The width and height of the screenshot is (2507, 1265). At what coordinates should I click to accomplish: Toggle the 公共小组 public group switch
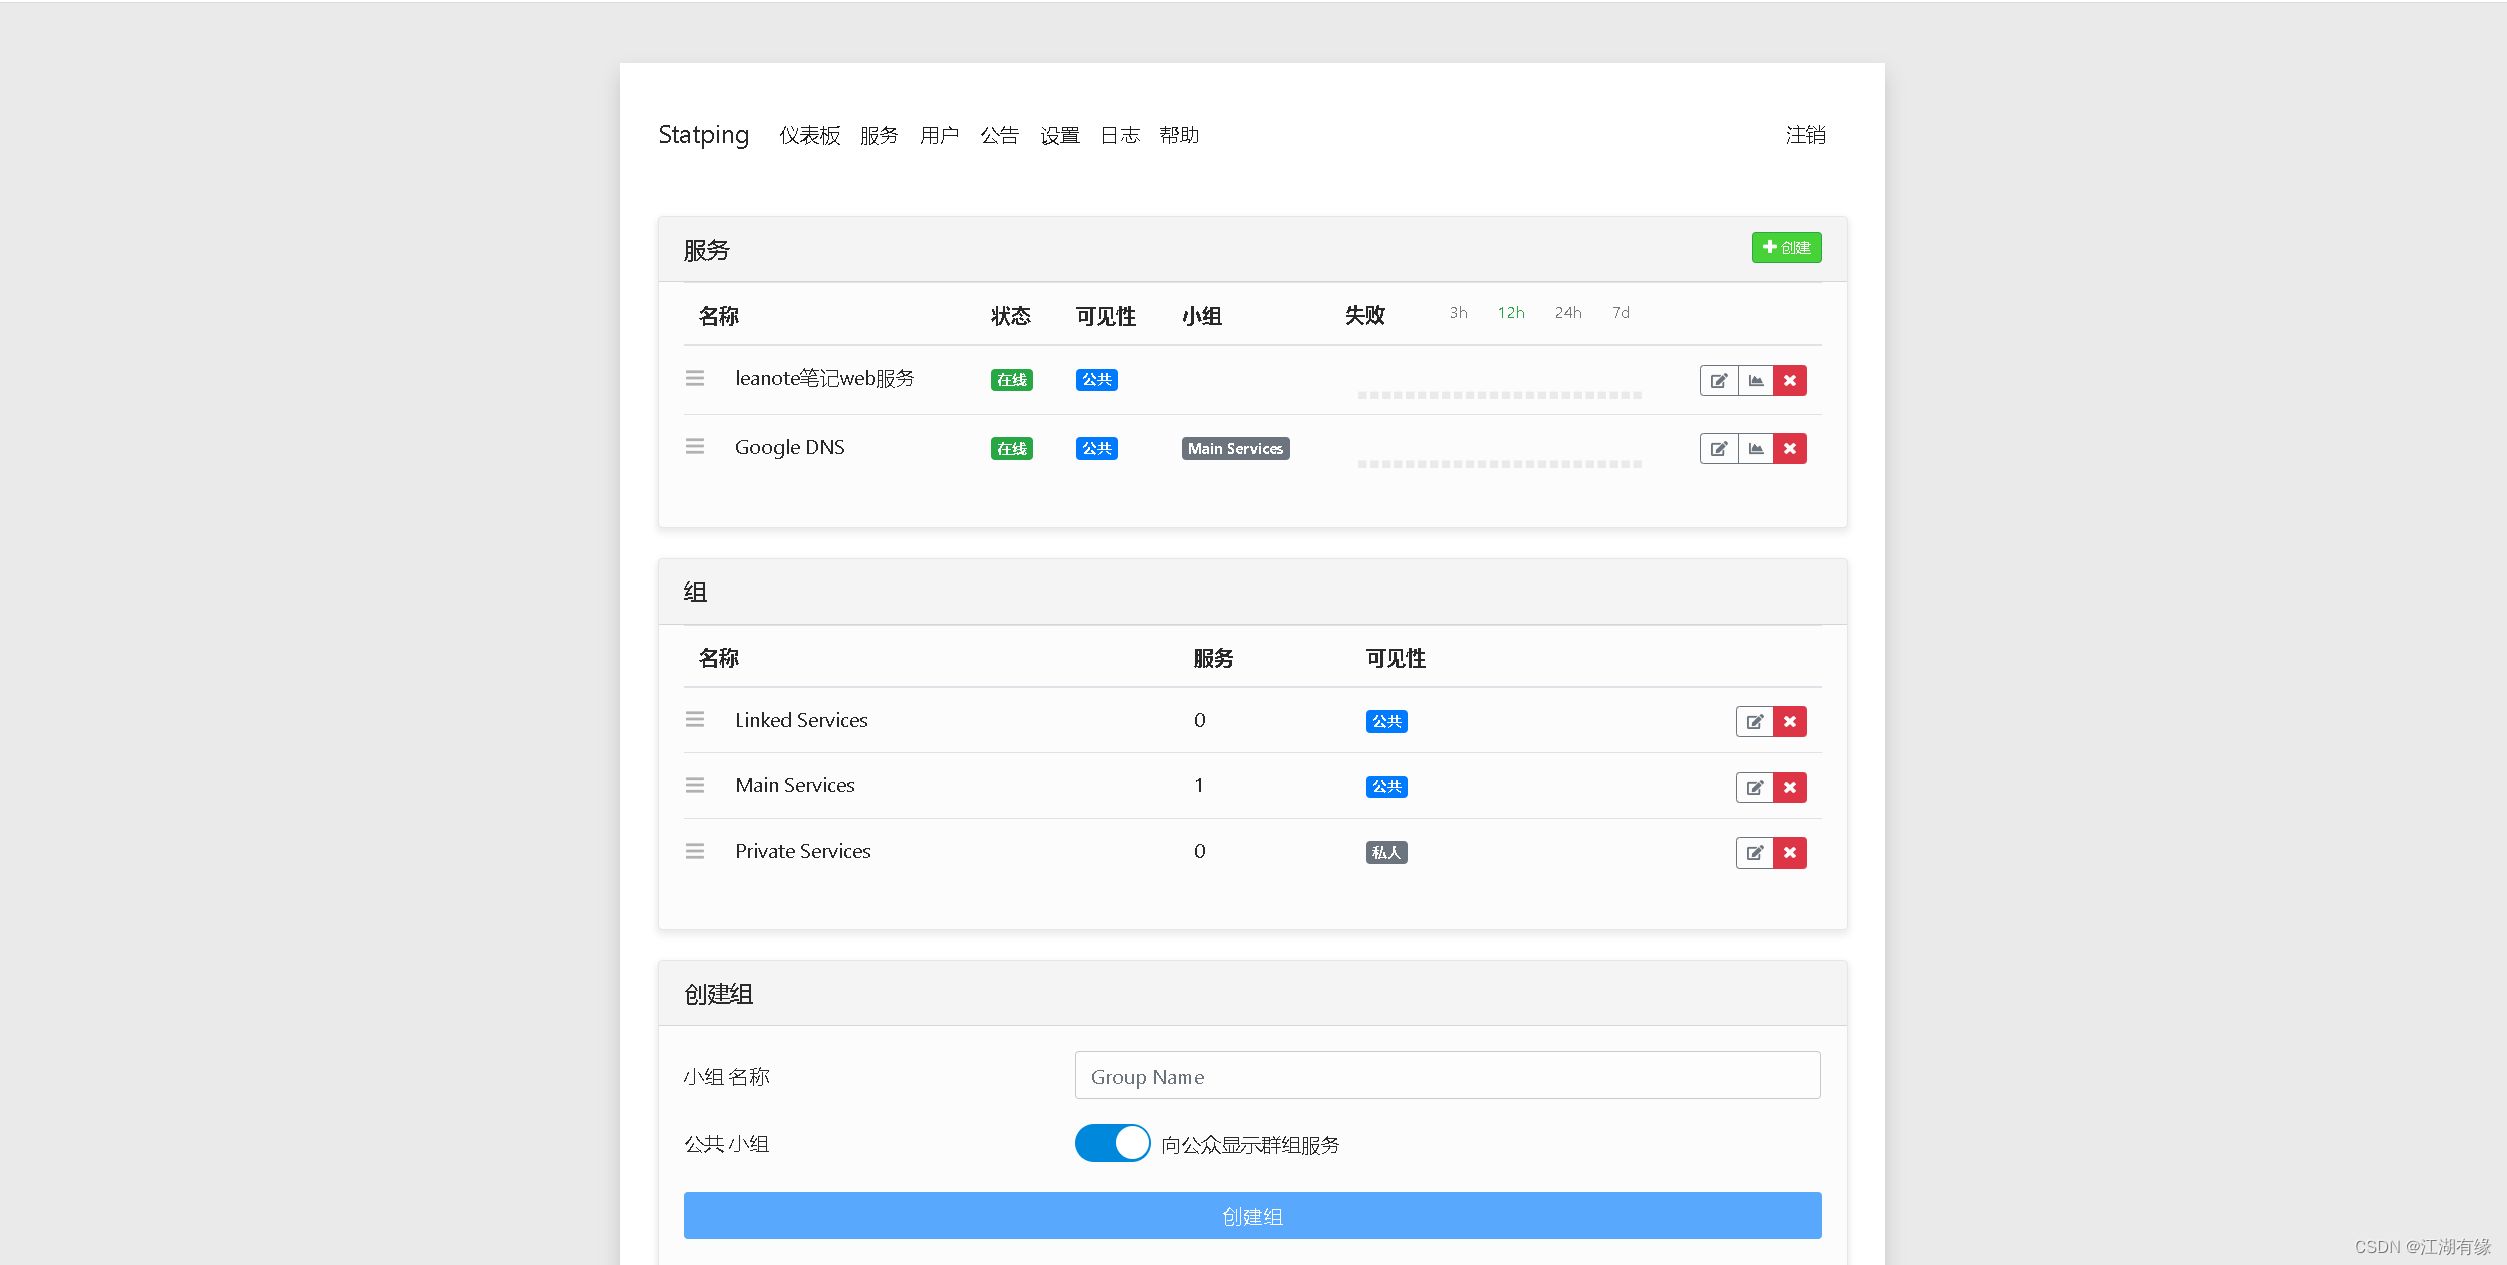pos(1112,1143)
